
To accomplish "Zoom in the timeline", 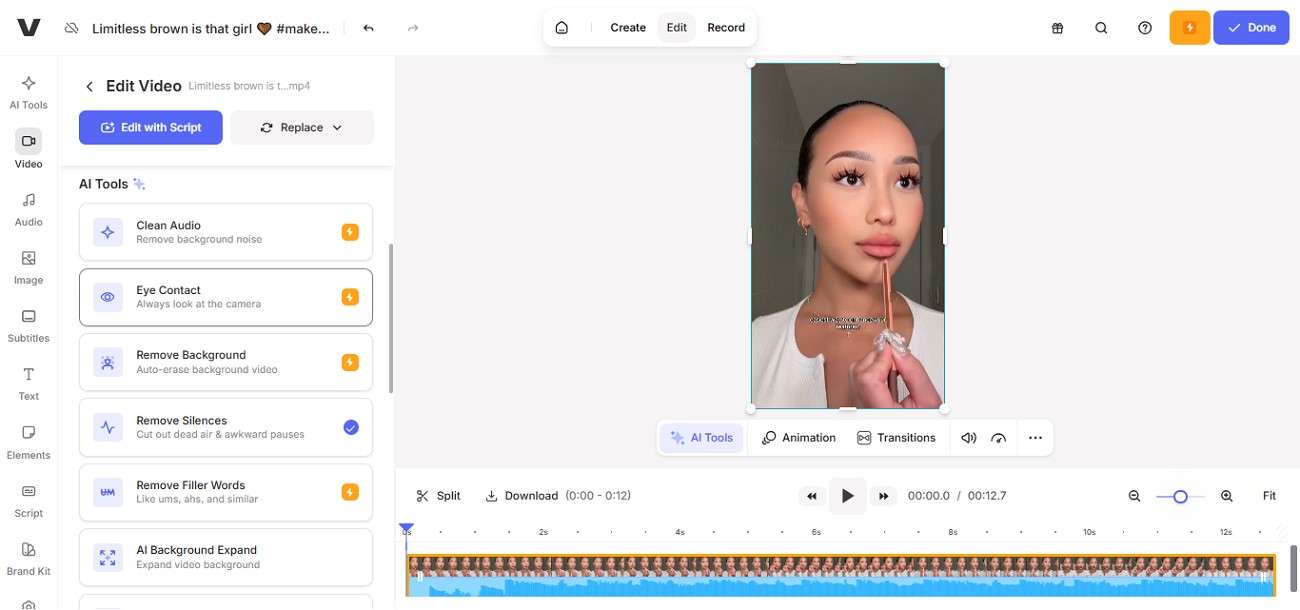I will pos(1226,496).
